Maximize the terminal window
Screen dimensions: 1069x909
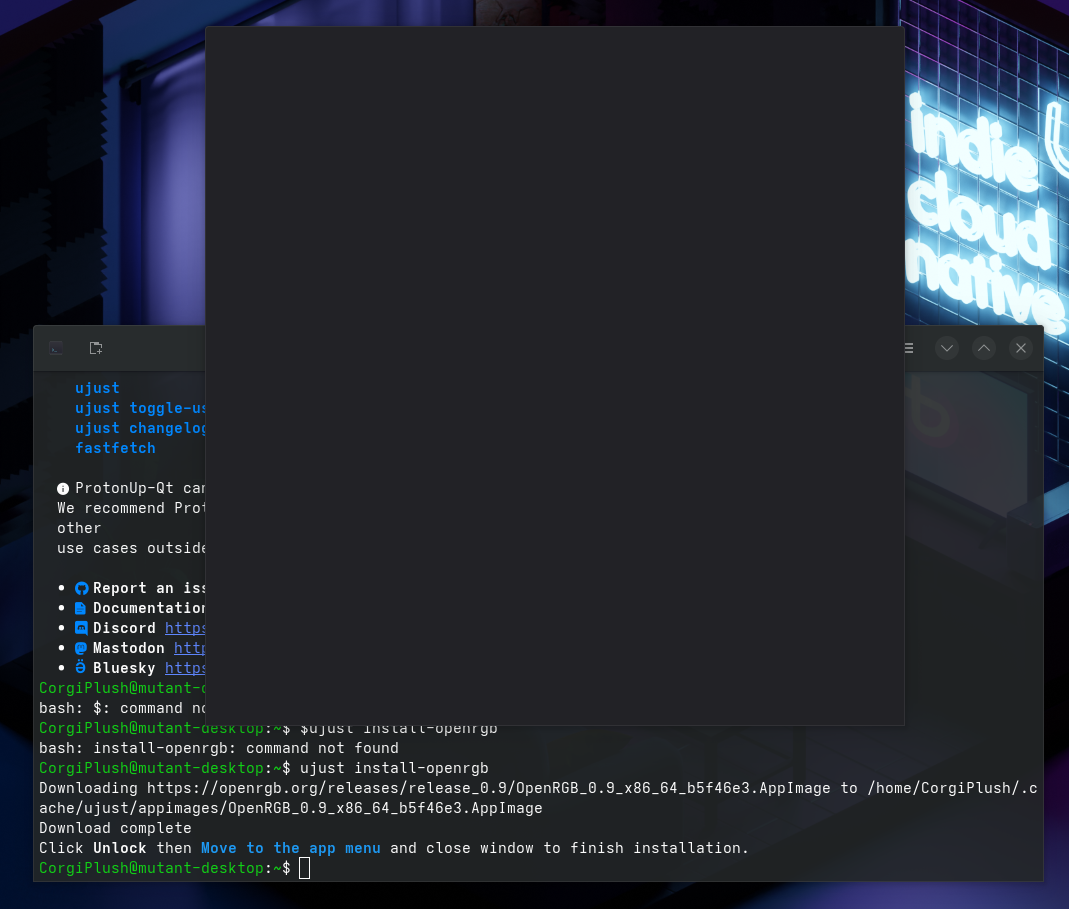click(984, 348)
